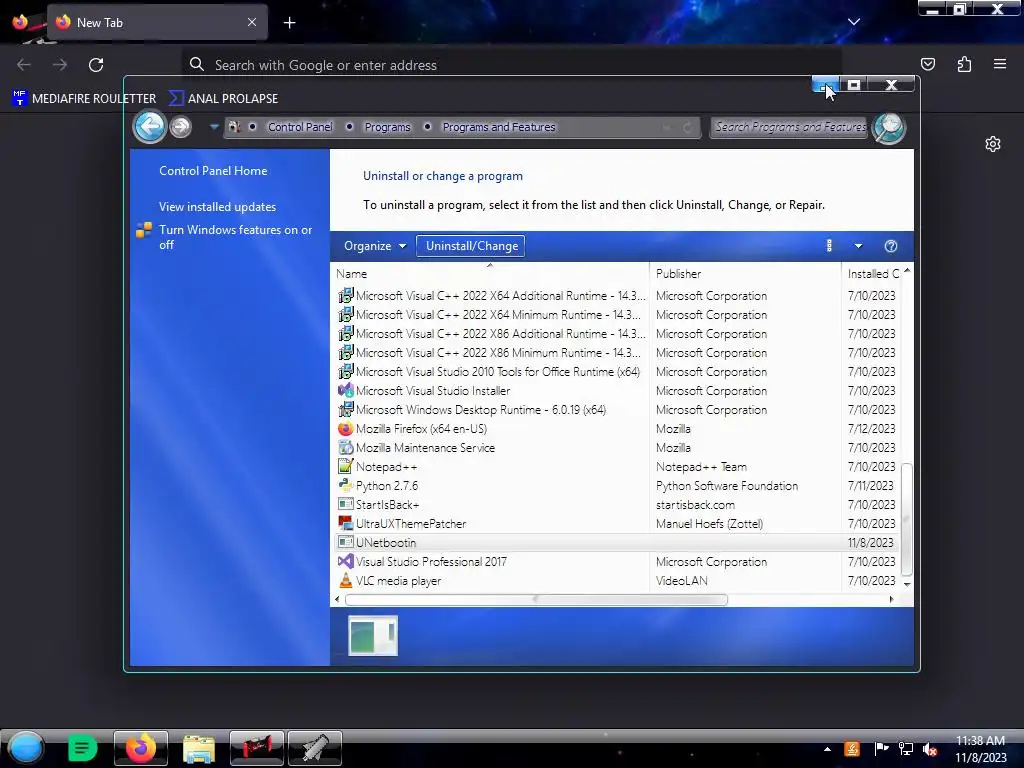The width and height of the screenshot is (1024, 768).
Task: Click the Search Programs and Features field
Action: coord(789,127)
